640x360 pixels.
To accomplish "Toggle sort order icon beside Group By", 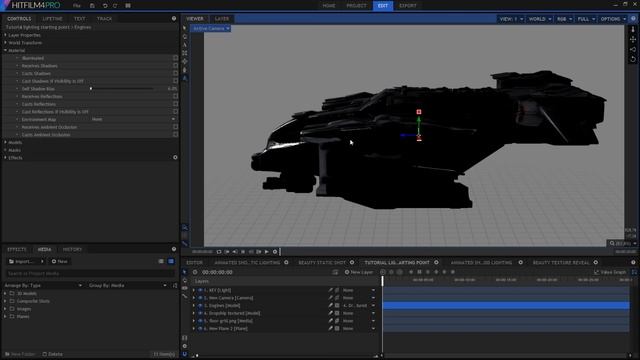I will [175, 285].
